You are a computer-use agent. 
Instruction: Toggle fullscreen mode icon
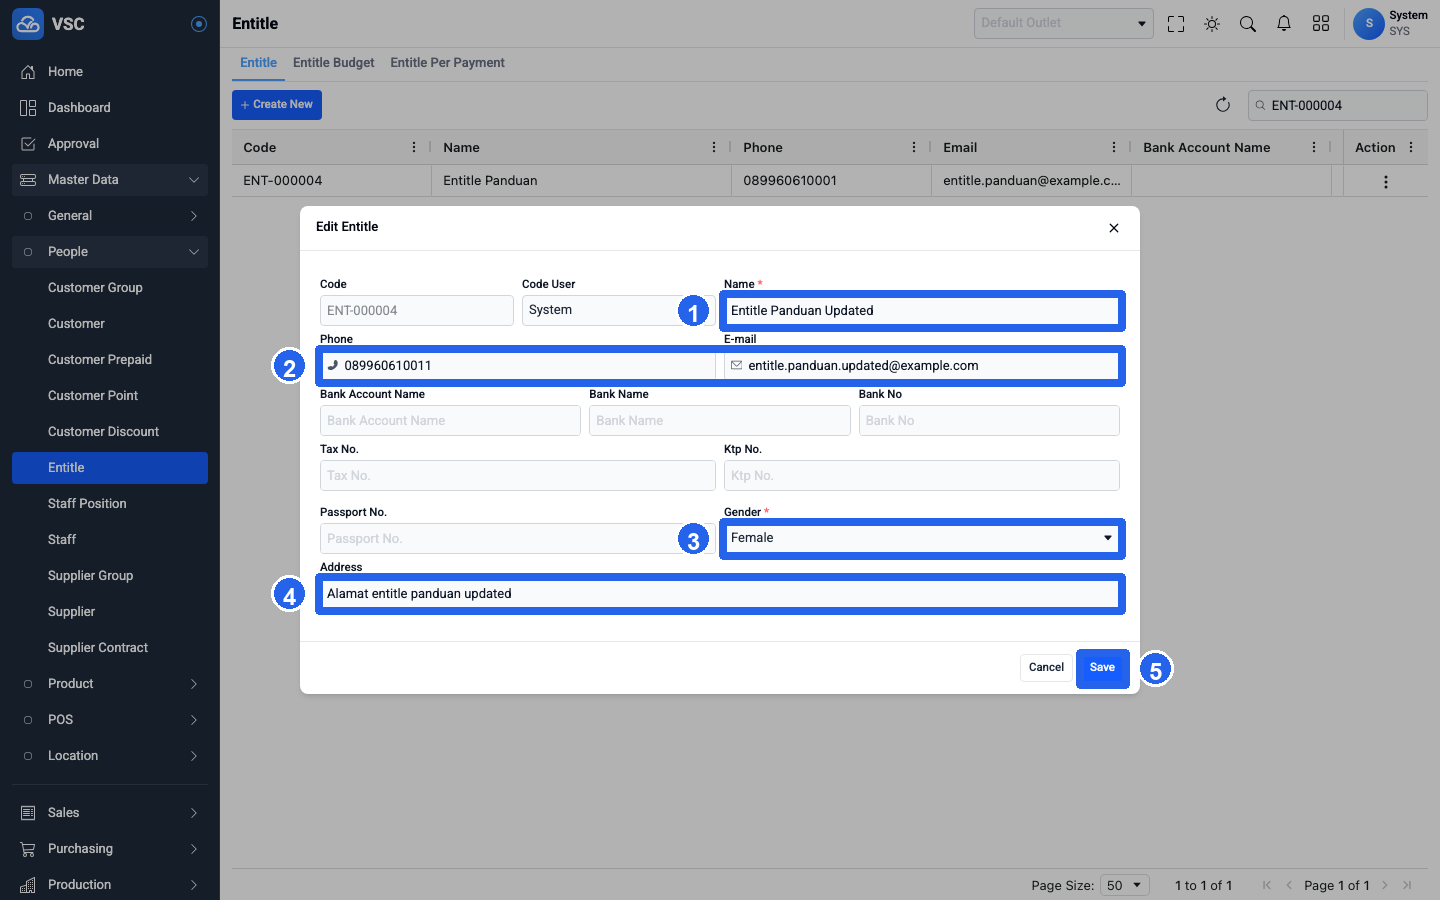click(1176, 24)
